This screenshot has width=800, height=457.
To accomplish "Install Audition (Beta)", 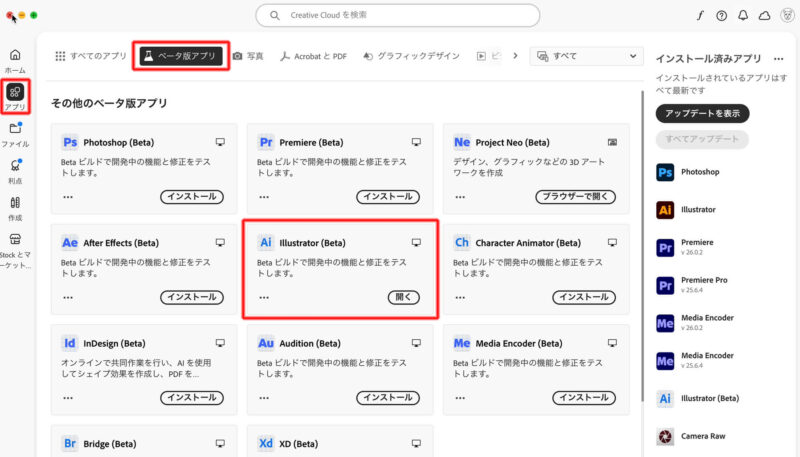I will [388, 398].
